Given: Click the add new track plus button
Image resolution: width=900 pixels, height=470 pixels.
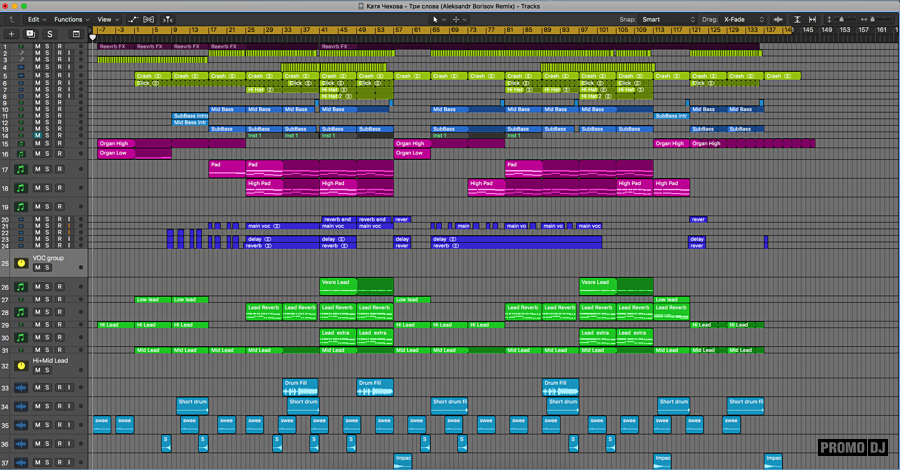Looking at the screenshot, I should coord(12,34).
